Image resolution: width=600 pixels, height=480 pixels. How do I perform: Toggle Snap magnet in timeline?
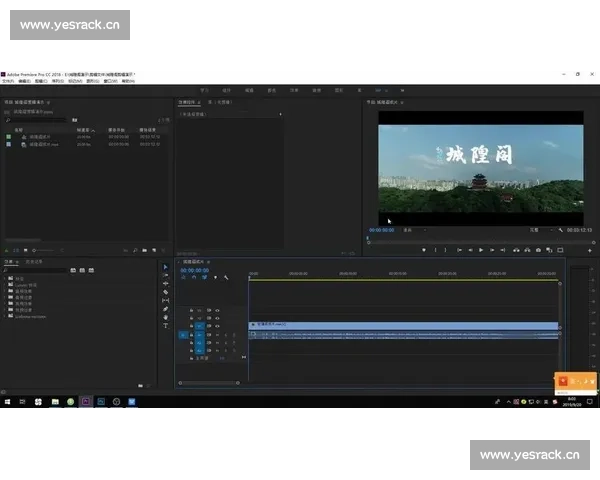coord(194,278)
